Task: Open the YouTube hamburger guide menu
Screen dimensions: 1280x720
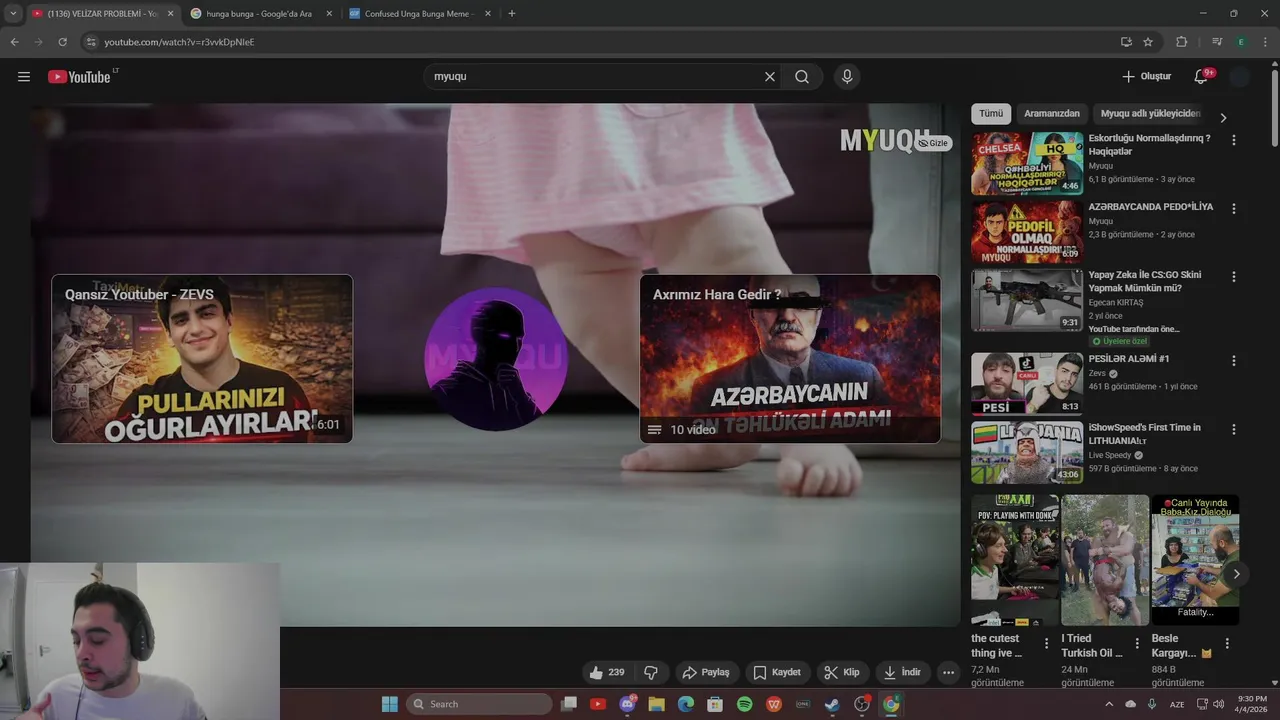Action: 24,77
